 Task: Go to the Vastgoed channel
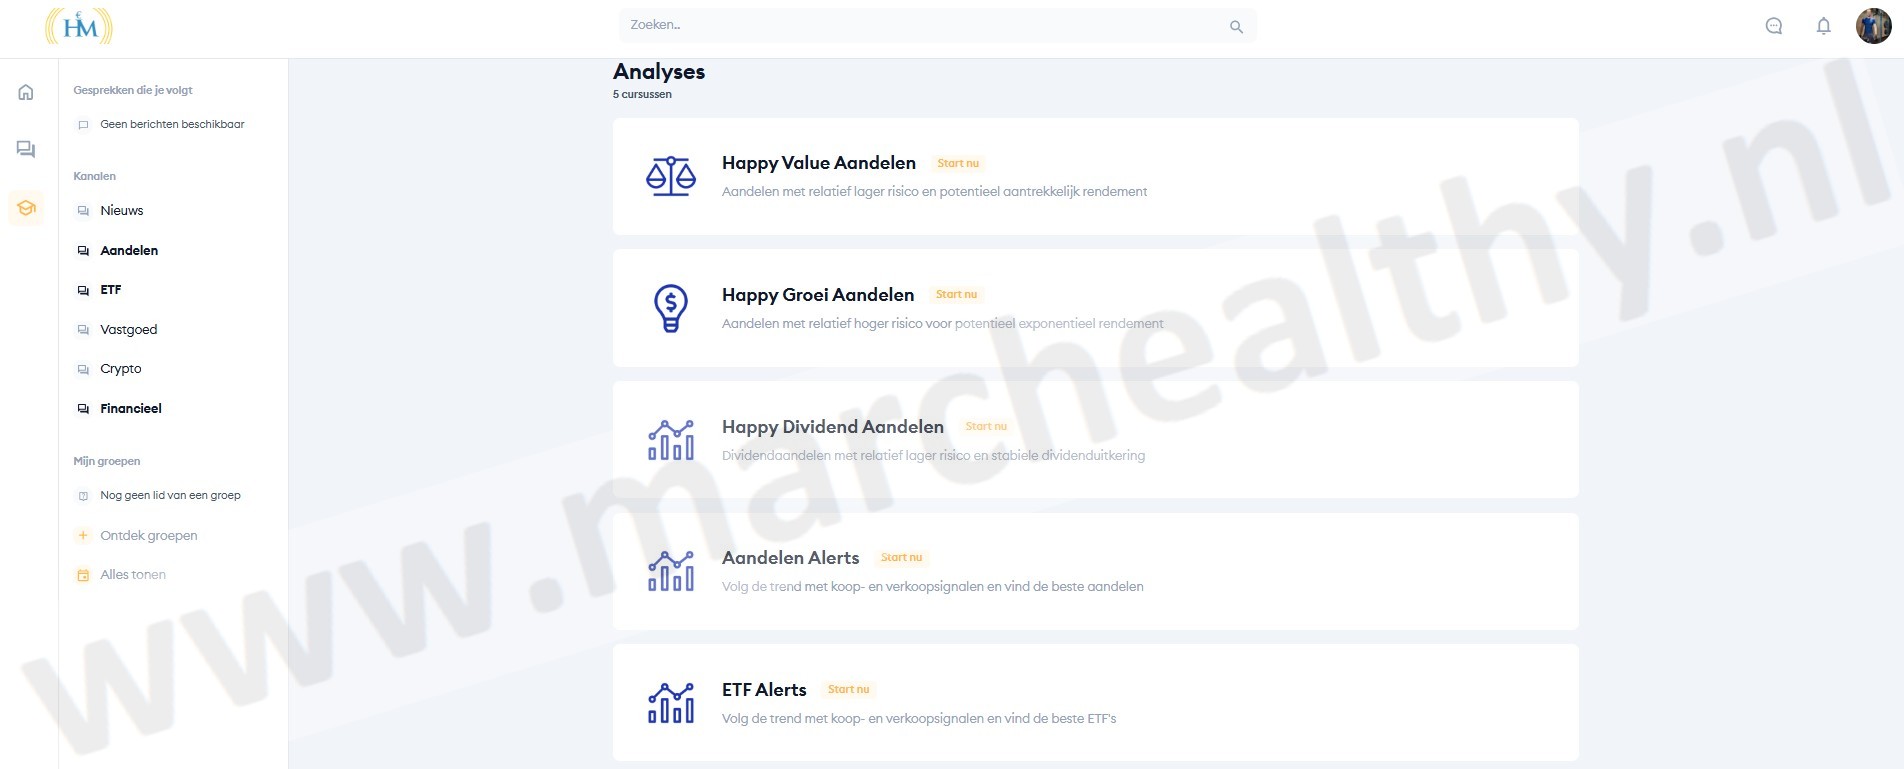click(x=128, y=330)
